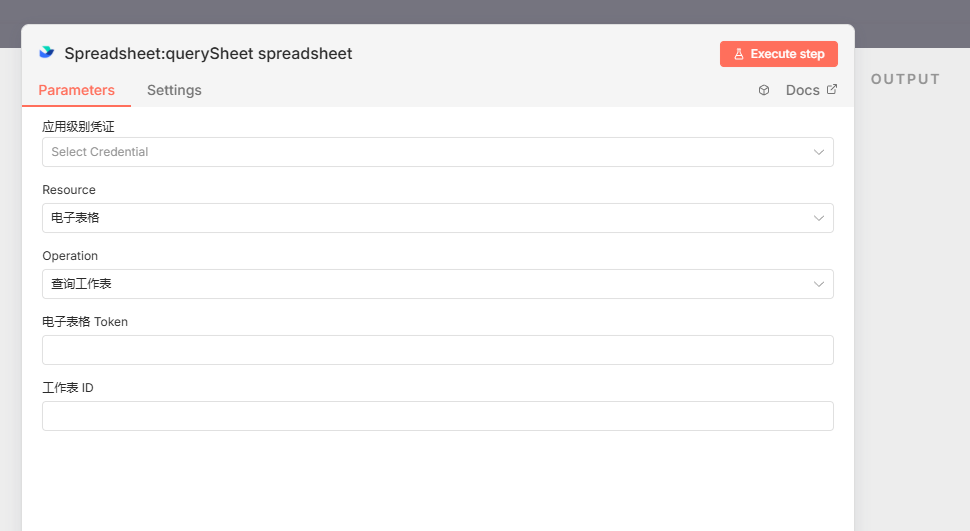Switch to the Parameters tab

(x=77, y=90)
